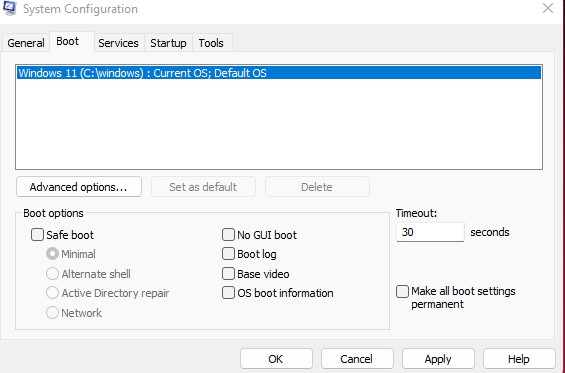Select the Tools tab
565x373 pixels.
click(x=211, y=43)
